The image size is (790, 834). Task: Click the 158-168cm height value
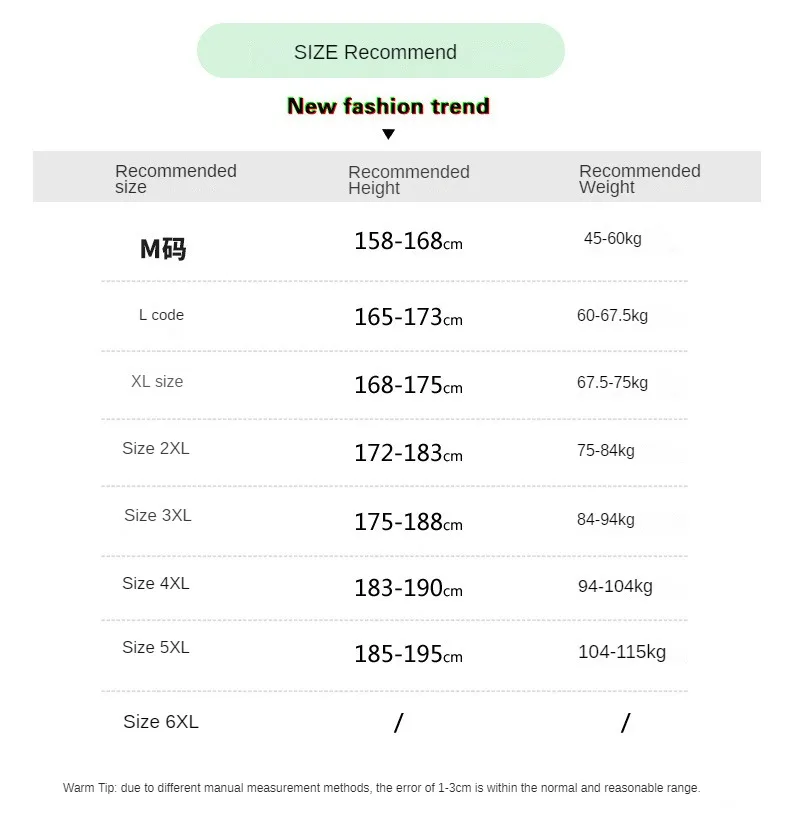pyautogui.click(x=409, y=241)
